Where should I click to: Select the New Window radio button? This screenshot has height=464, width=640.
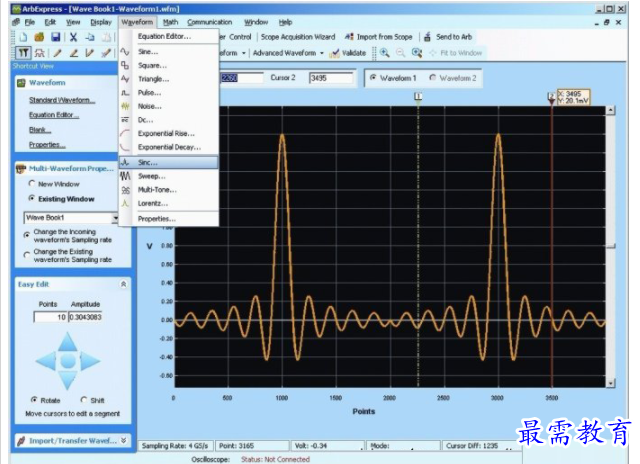[32, 184]
